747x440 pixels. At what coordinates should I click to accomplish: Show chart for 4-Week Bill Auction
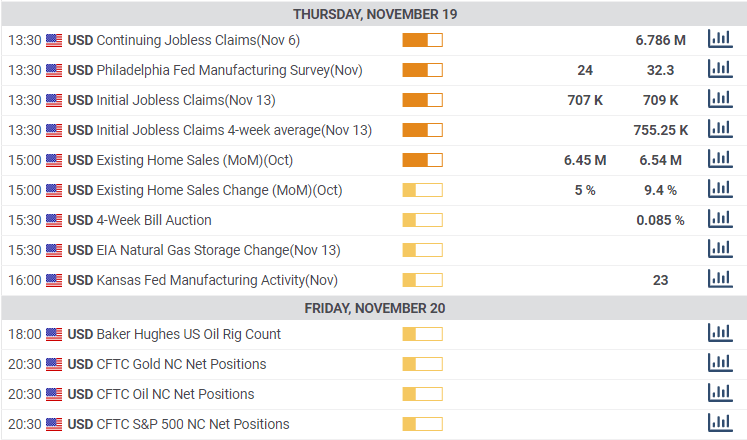click(x=718, y=220)
